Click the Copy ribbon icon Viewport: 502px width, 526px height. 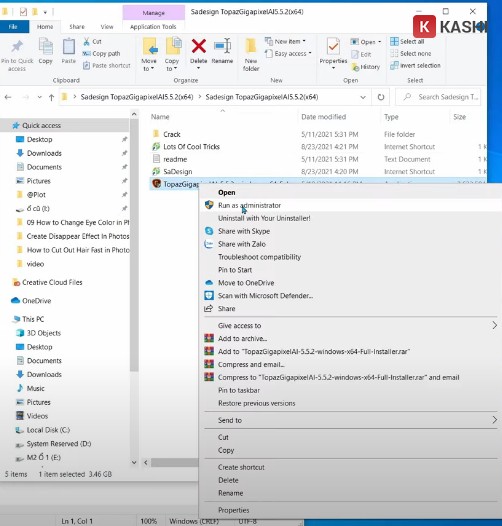(46, 46)
